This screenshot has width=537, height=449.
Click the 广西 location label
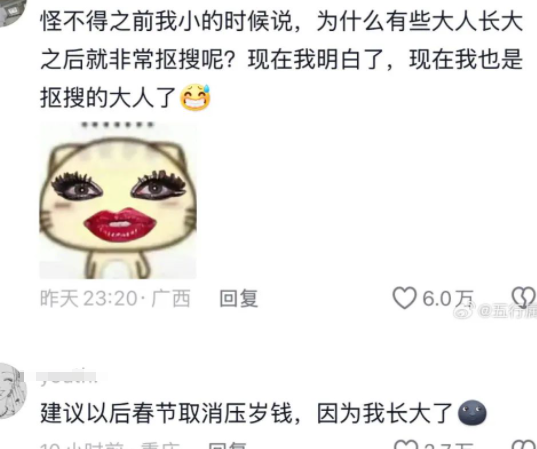pos(171,299)
